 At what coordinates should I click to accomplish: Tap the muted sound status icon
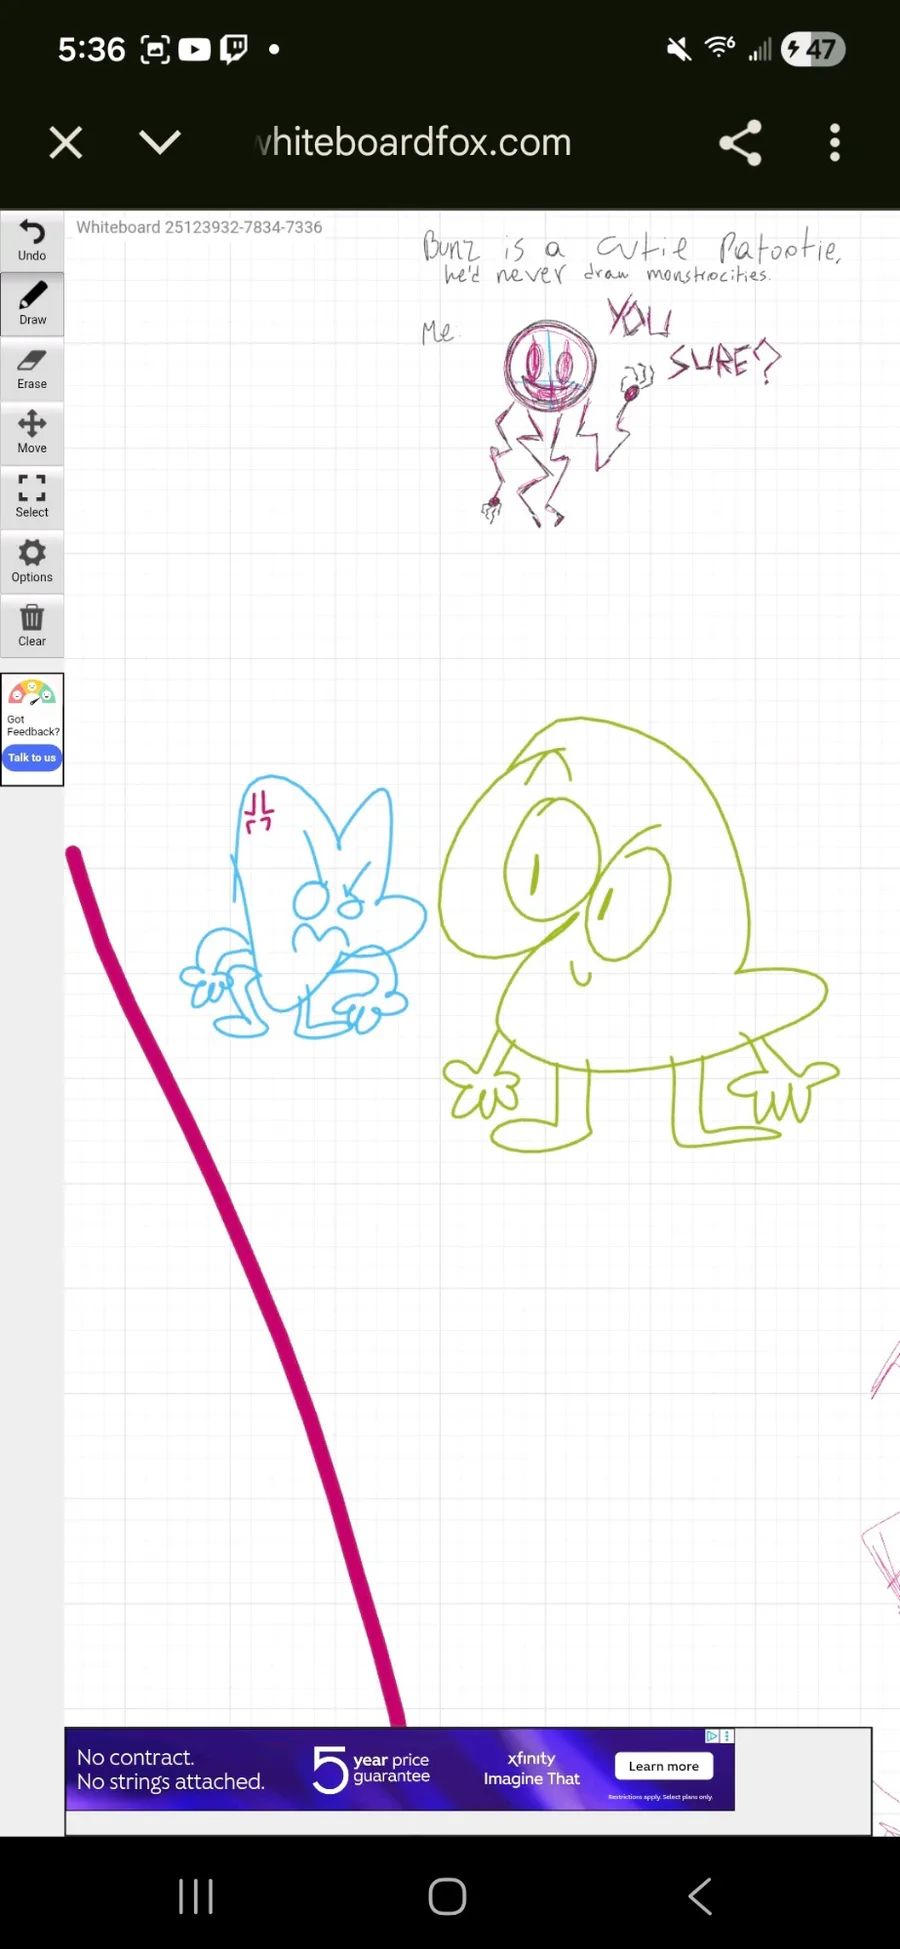[x=679, y=49]
